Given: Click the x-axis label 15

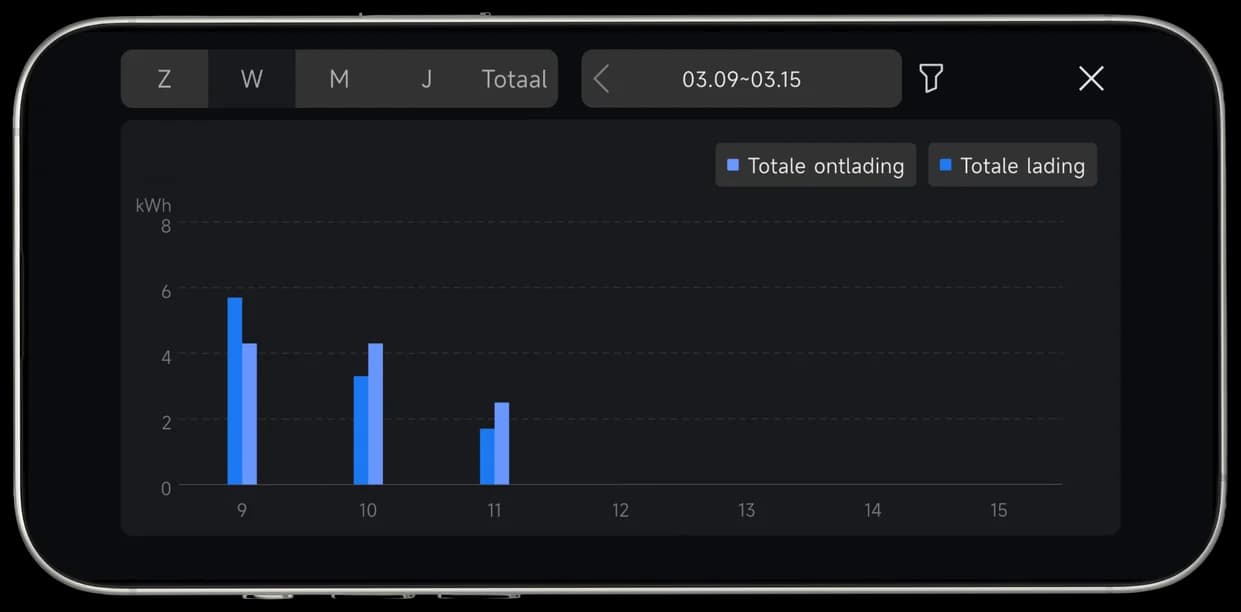Looking at the screenshot, I should [998, 510].
